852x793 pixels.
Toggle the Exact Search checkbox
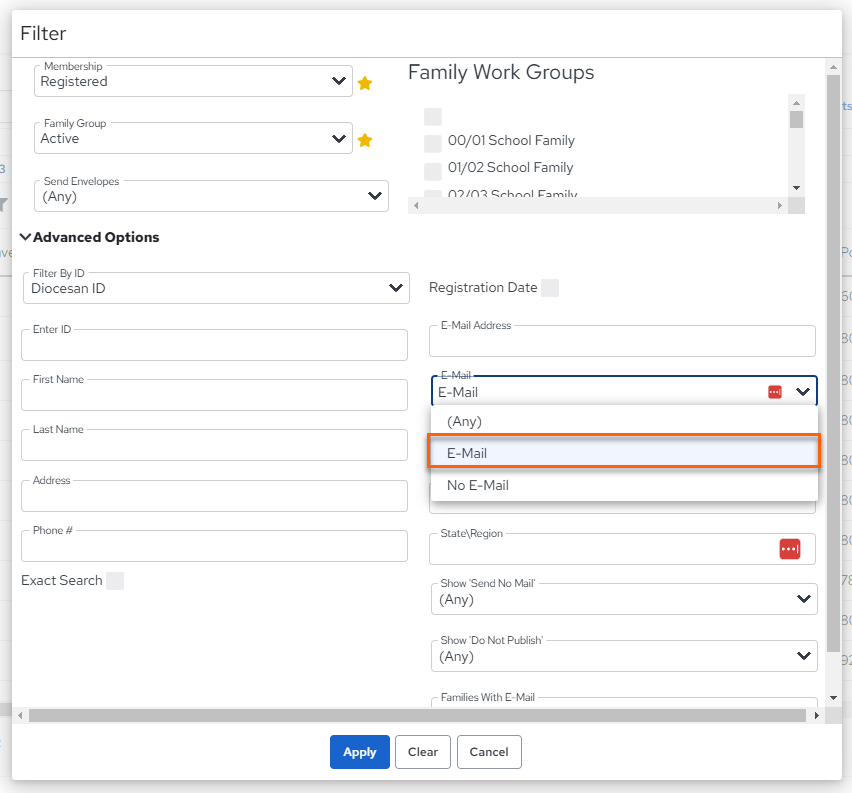click(115, 581)
